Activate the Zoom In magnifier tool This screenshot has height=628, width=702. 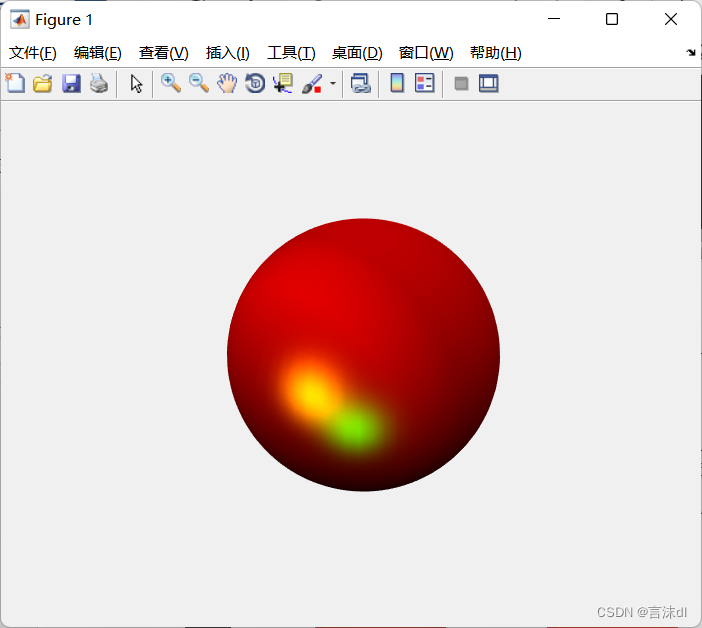coord(171,84)
